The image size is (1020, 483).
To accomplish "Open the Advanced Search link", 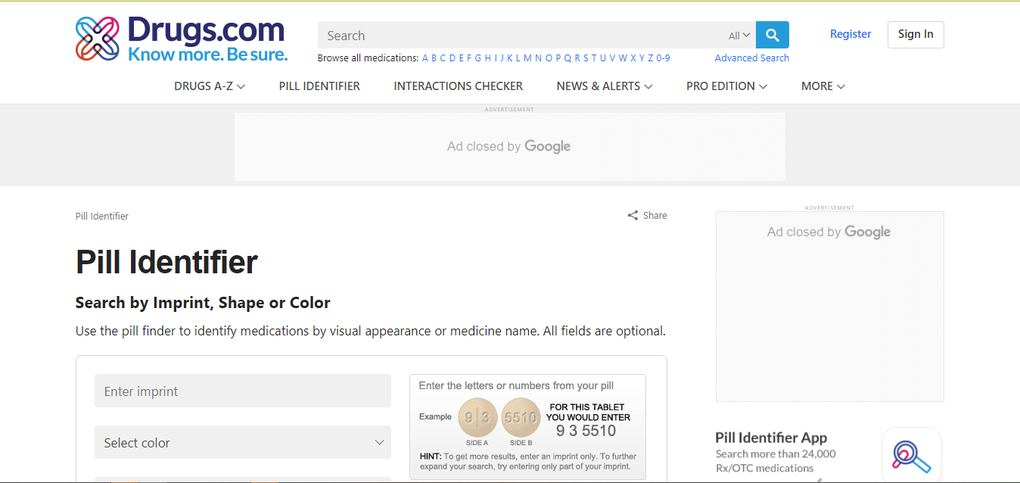I will click(752, 58).
